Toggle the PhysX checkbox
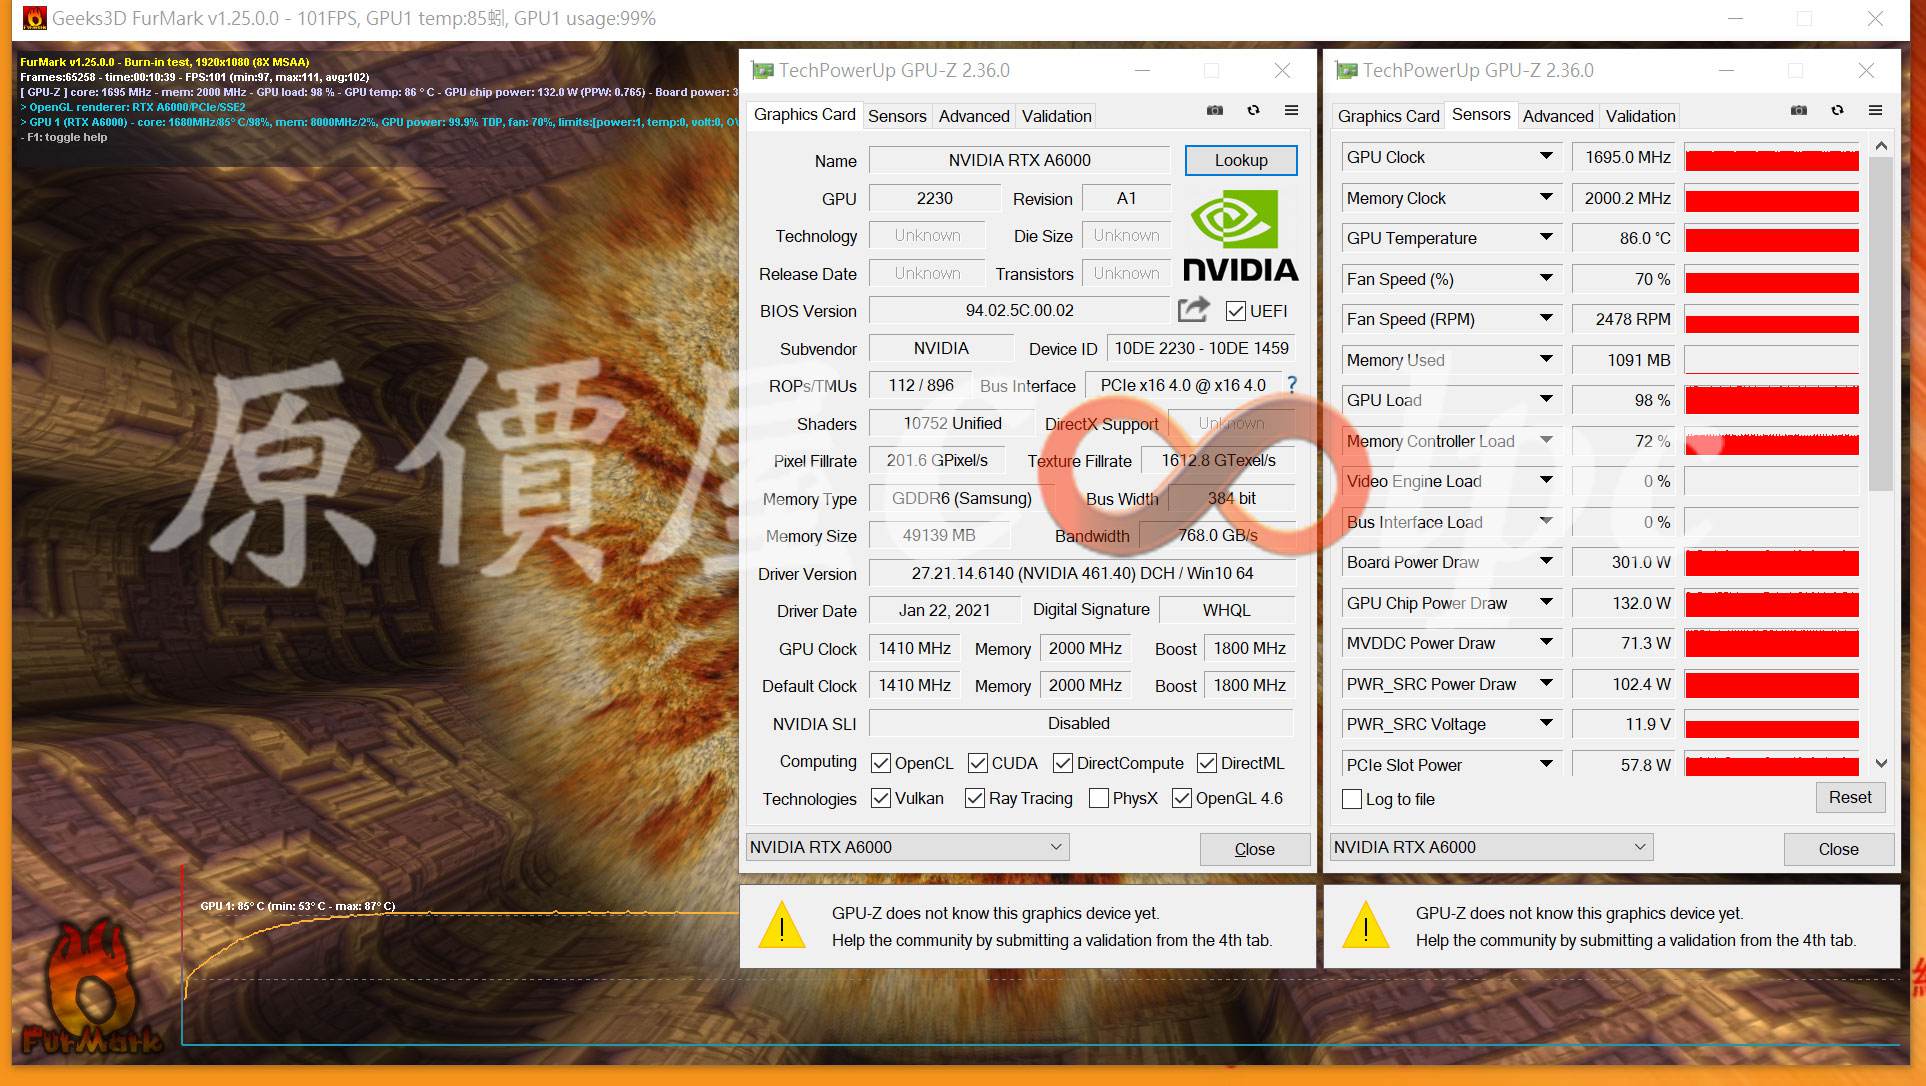Viewport: 1926px width, 1086px height. pyautogui.click(x=1098, y=798)
